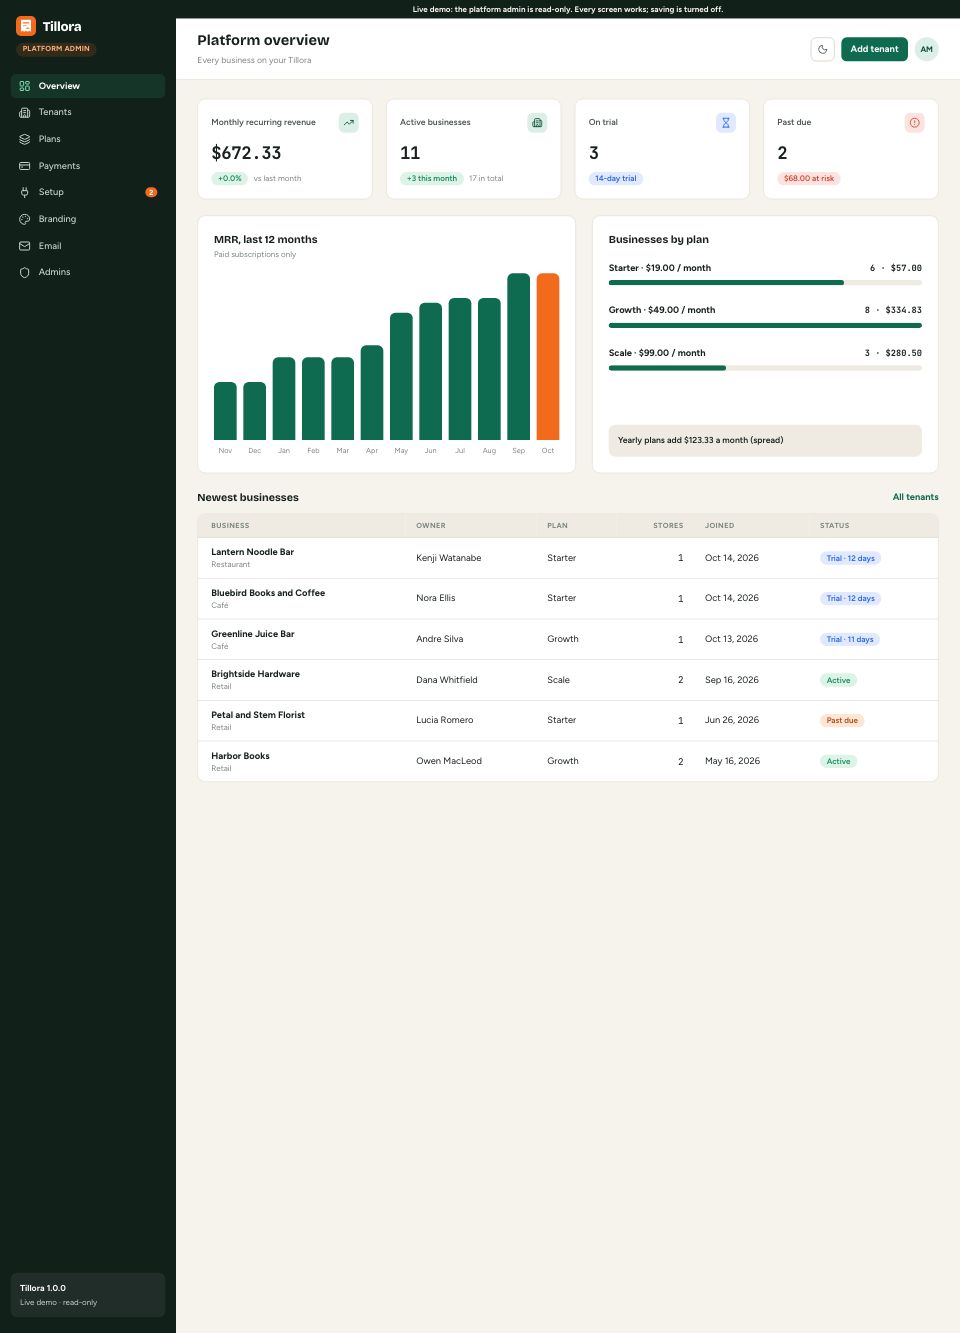Screen dimensions: 960x1333
Task: Click the Petal and Stem Florist name
Action: click(x=258, y=715)
